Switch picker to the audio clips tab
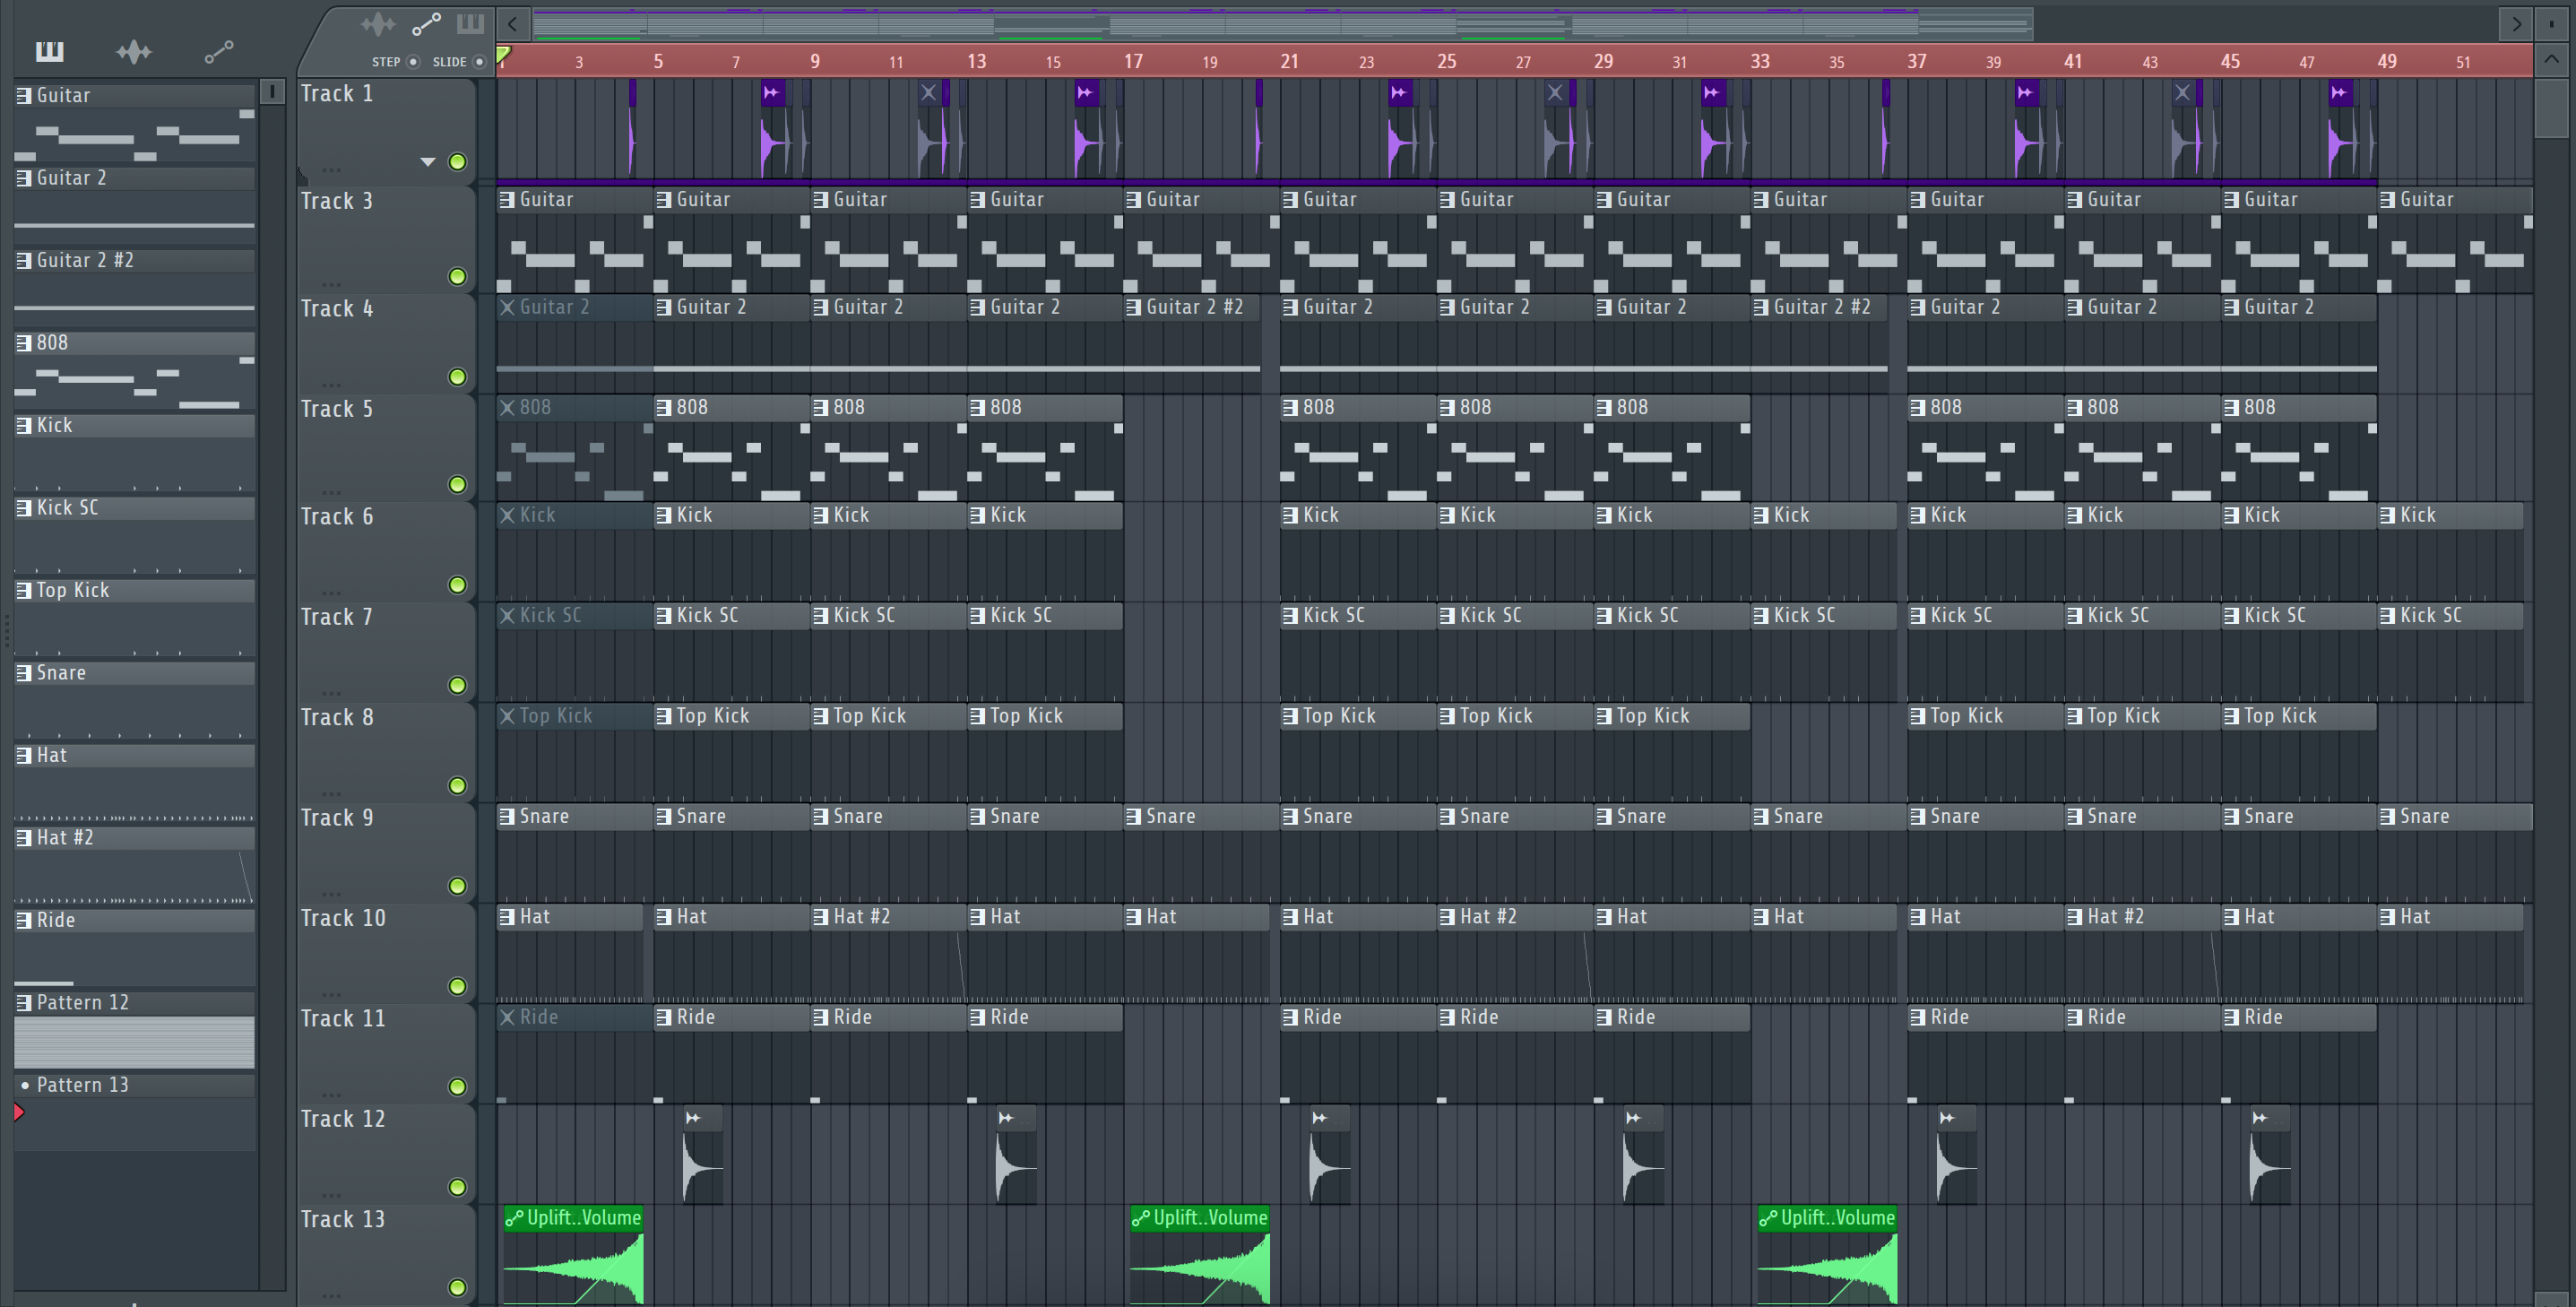This screenshot has height=1307, width=2576. pos(133,51)
